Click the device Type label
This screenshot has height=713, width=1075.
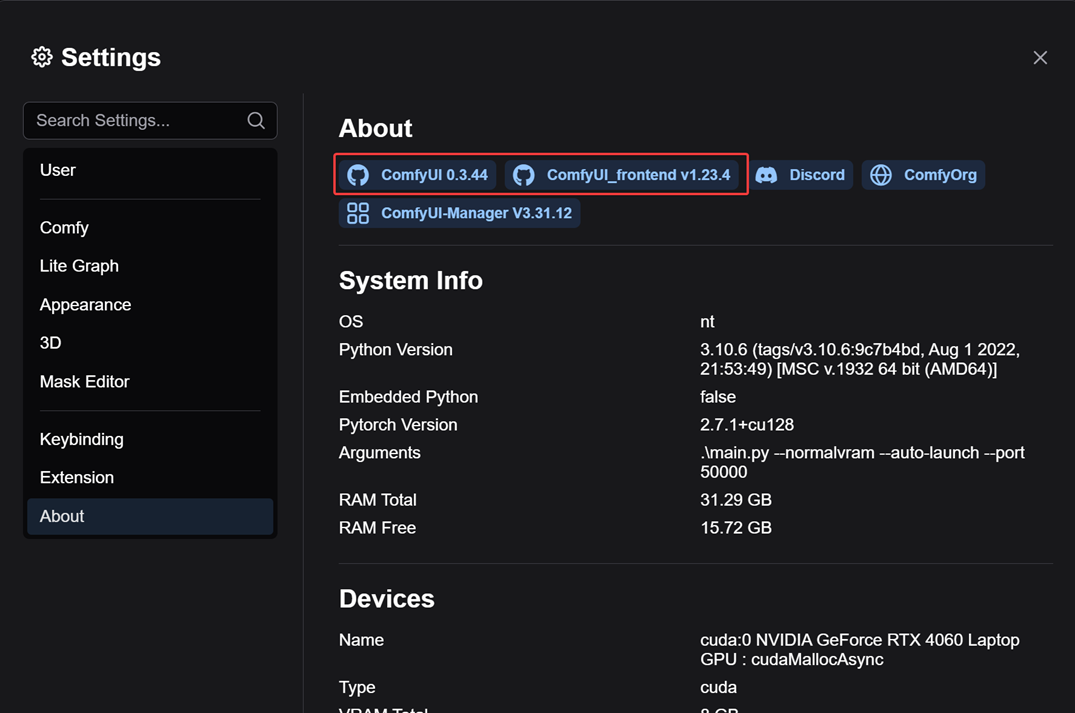357,687
